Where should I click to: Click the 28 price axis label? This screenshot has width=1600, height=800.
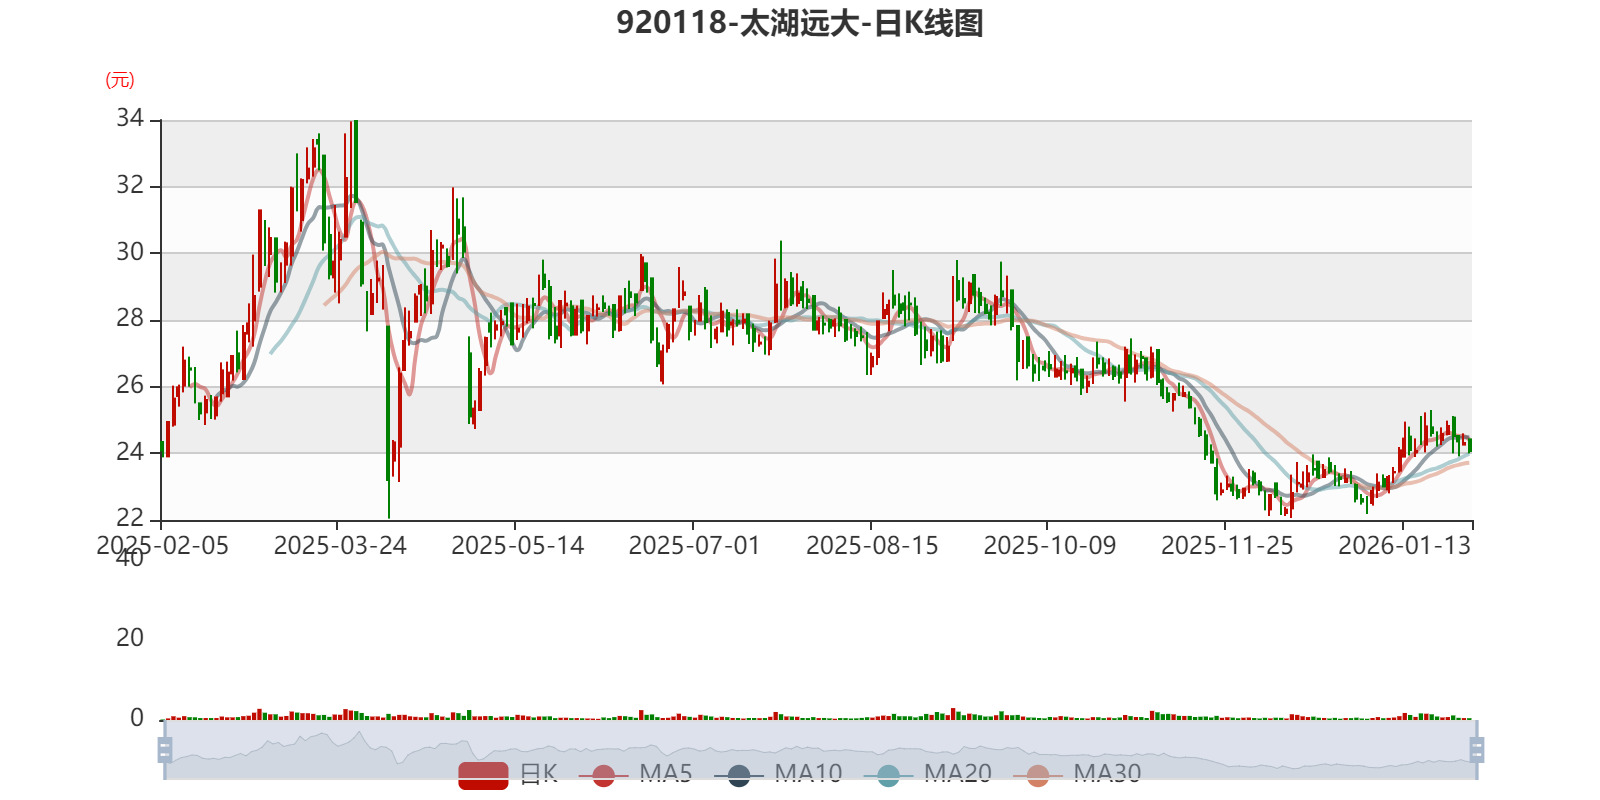130,319
